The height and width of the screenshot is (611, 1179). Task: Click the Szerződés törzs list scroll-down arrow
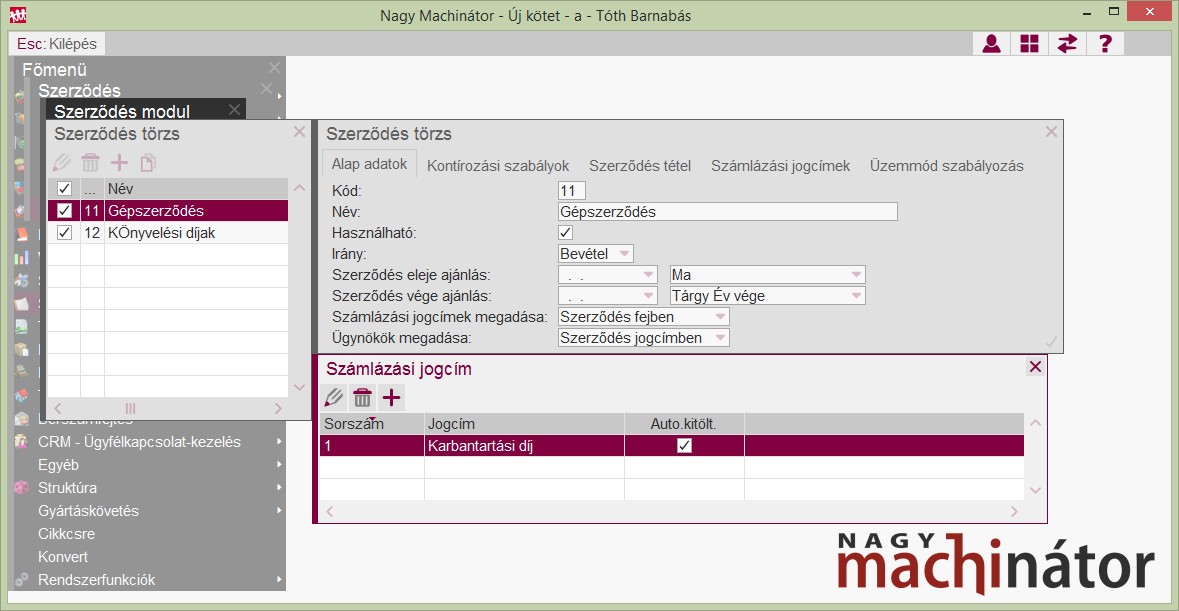tap(299, 388)
